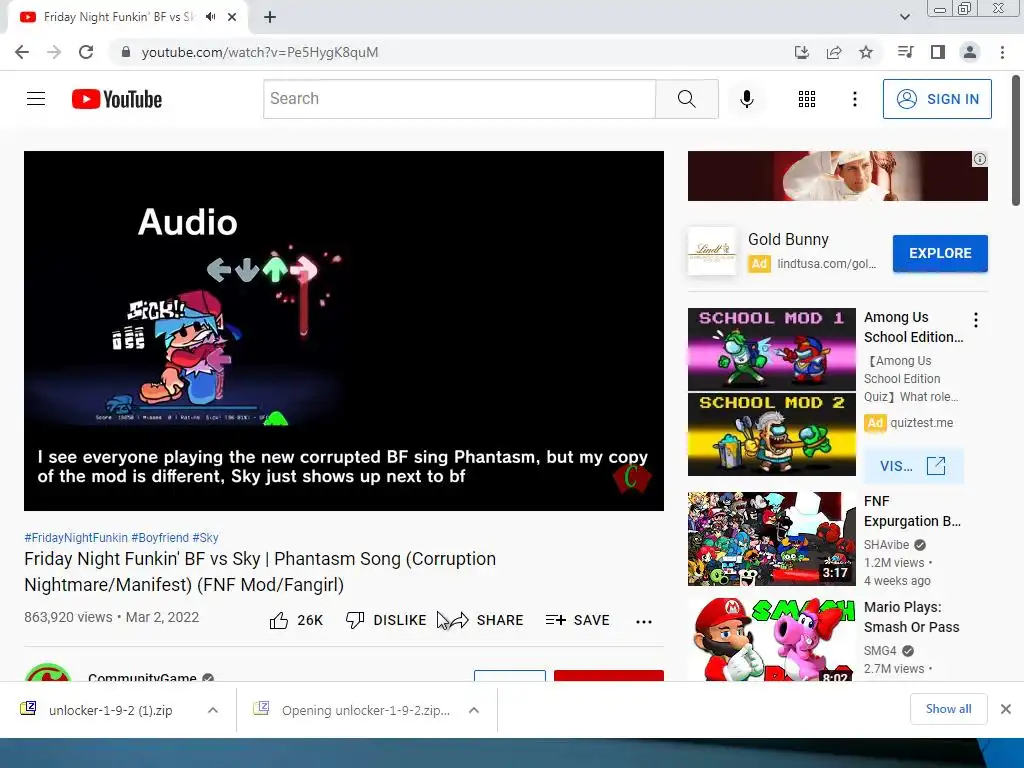This screenshot has height=768, width=1024.
Task: Focus the YouTube search field
Action: pyautogui.click(x=459, y=99)
